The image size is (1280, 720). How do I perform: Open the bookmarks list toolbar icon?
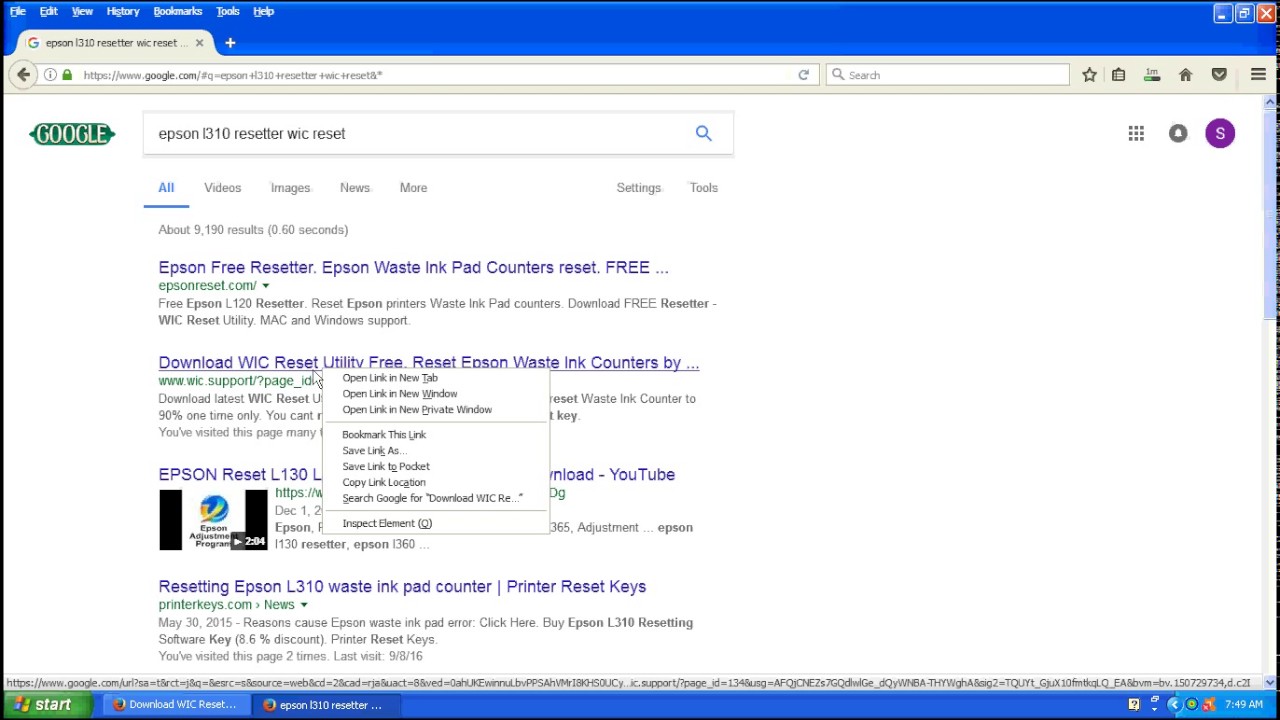click(x=1119, y=75)
